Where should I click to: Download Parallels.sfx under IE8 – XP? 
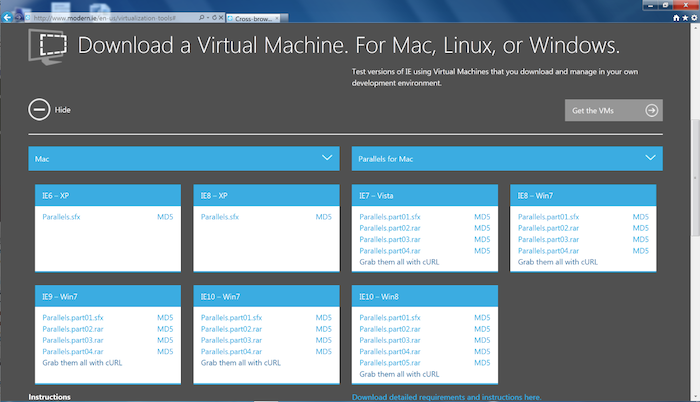220,217
